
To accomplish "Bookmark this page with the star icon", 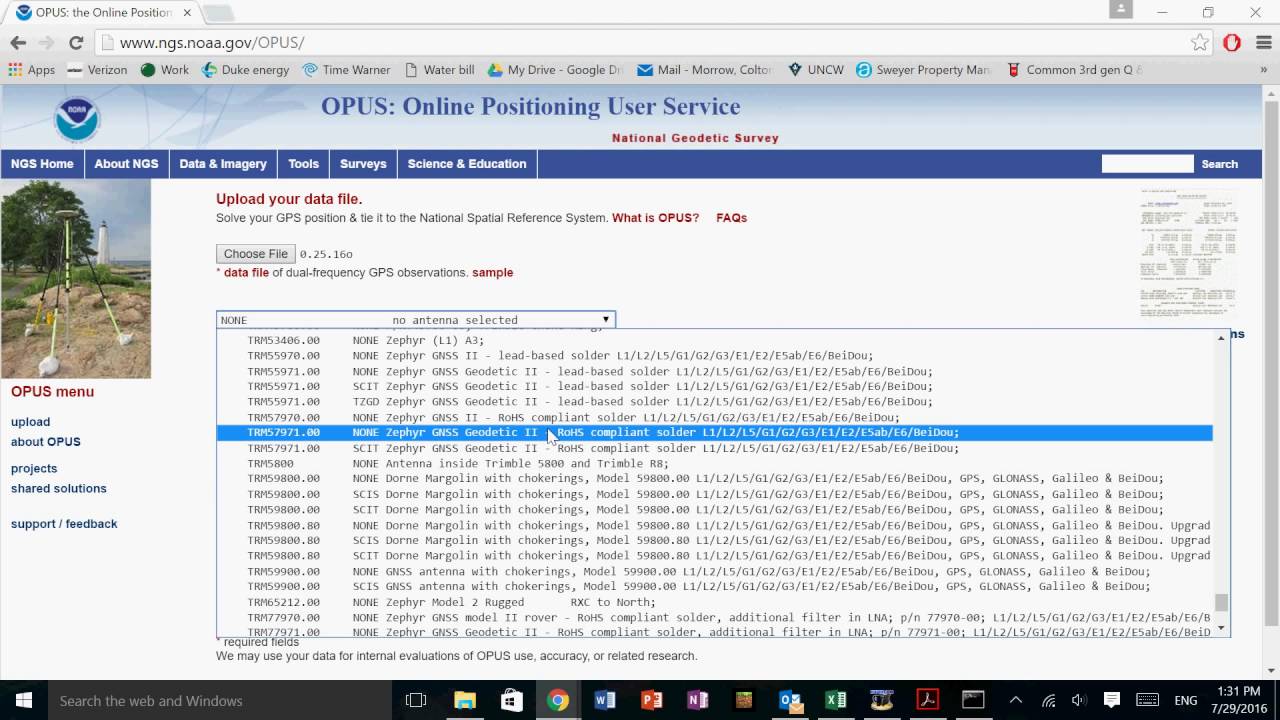I will [1200, 43].
